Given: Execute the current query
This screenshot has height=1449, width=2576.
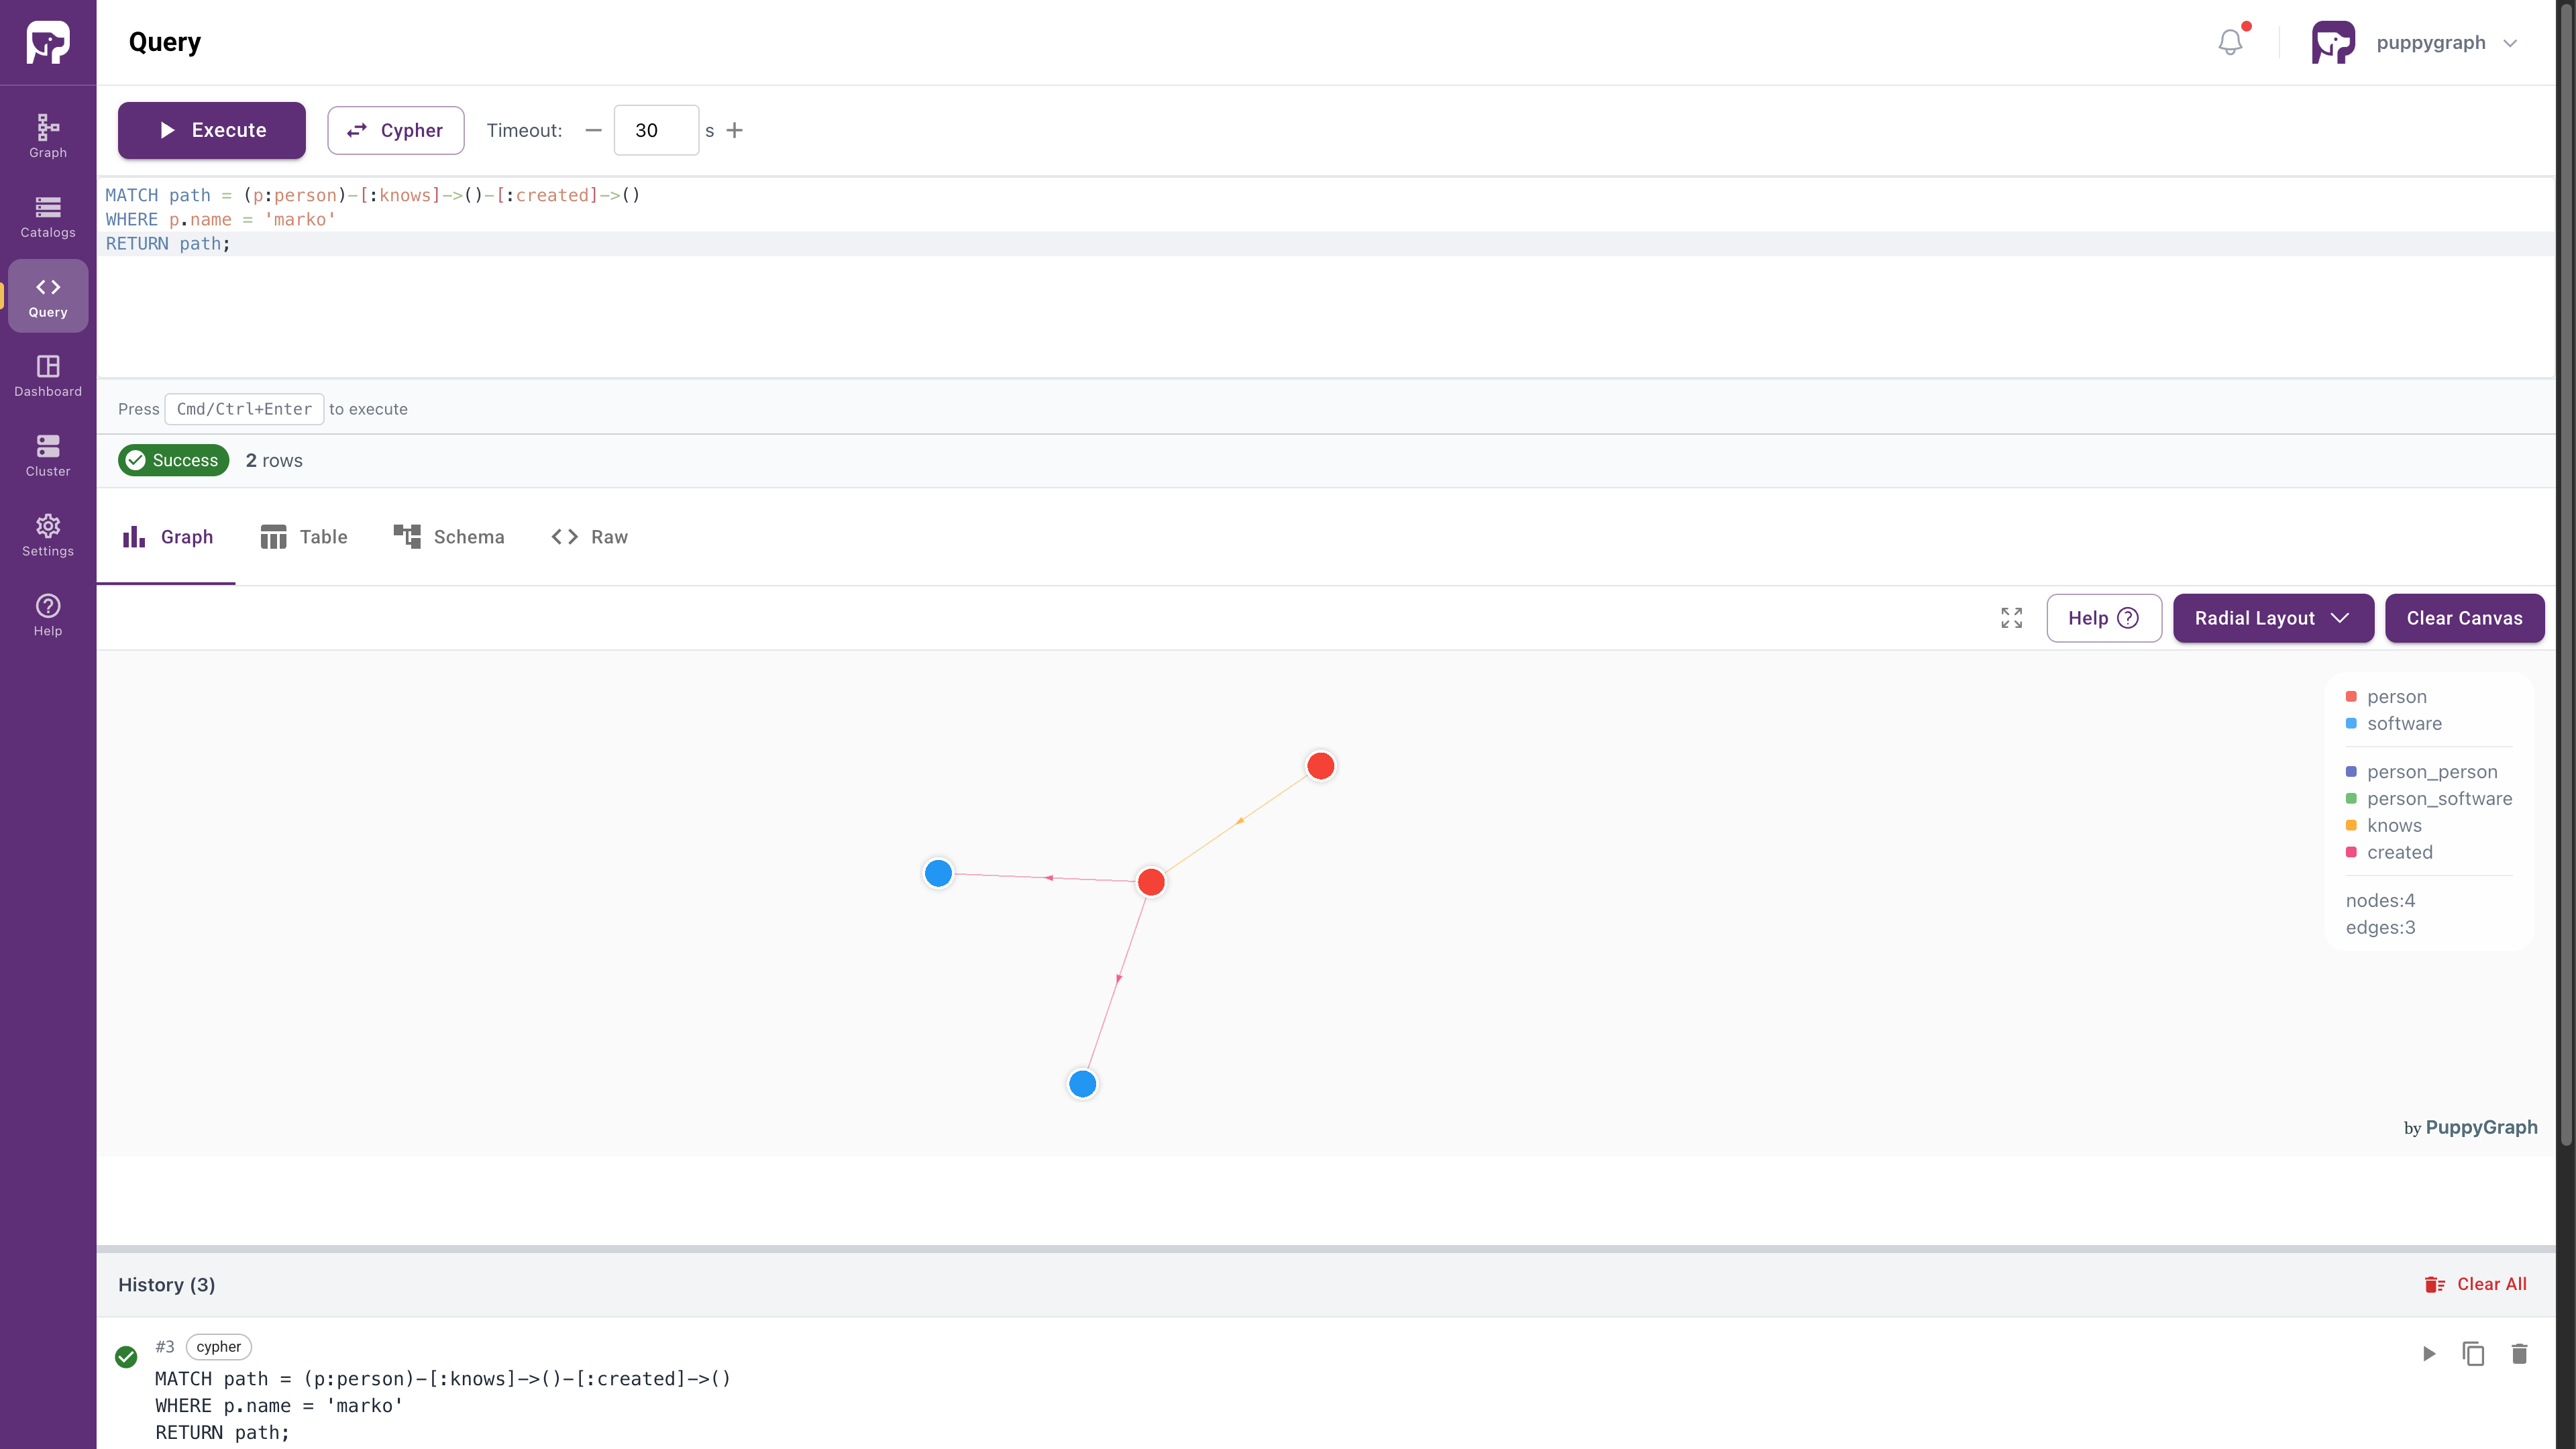Looking at the screenshot, I should click(211, 130).
